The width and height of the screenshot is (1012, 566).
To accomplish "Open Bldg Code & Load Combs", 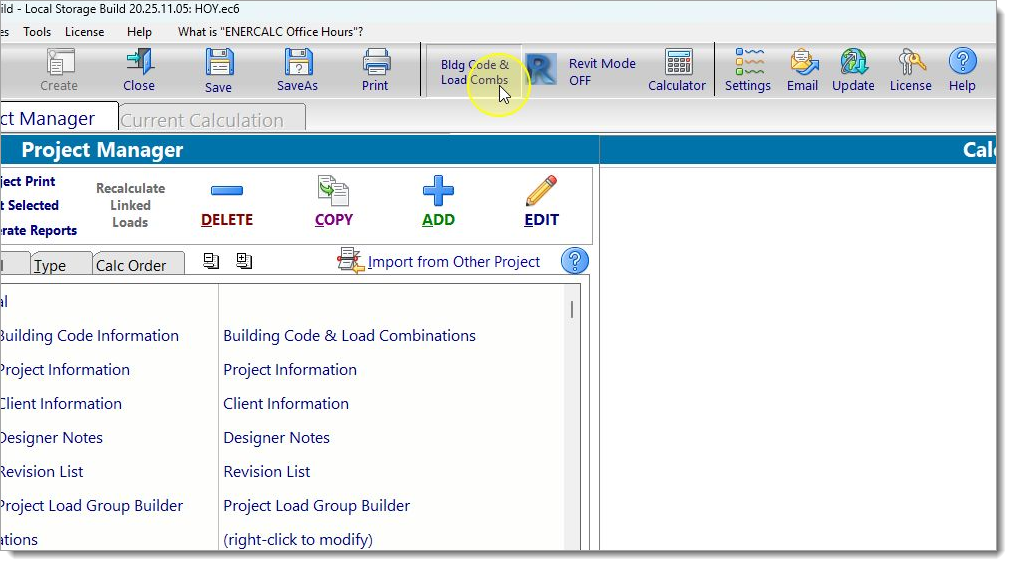I will (x=474, y=72).
